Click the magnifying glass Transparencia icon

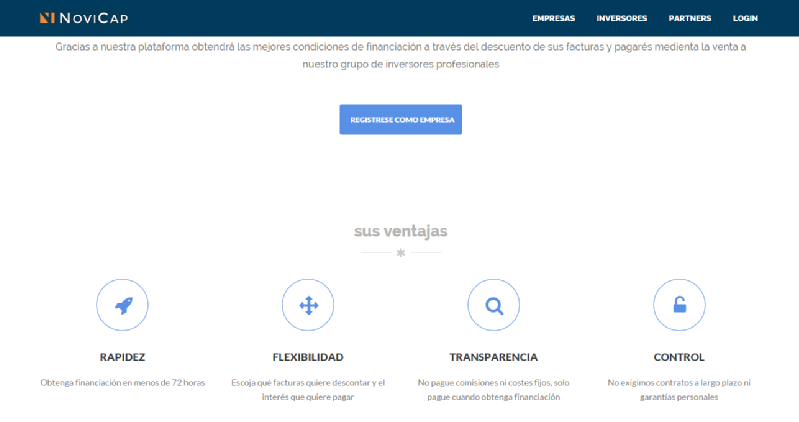click(x=493, y=305)
